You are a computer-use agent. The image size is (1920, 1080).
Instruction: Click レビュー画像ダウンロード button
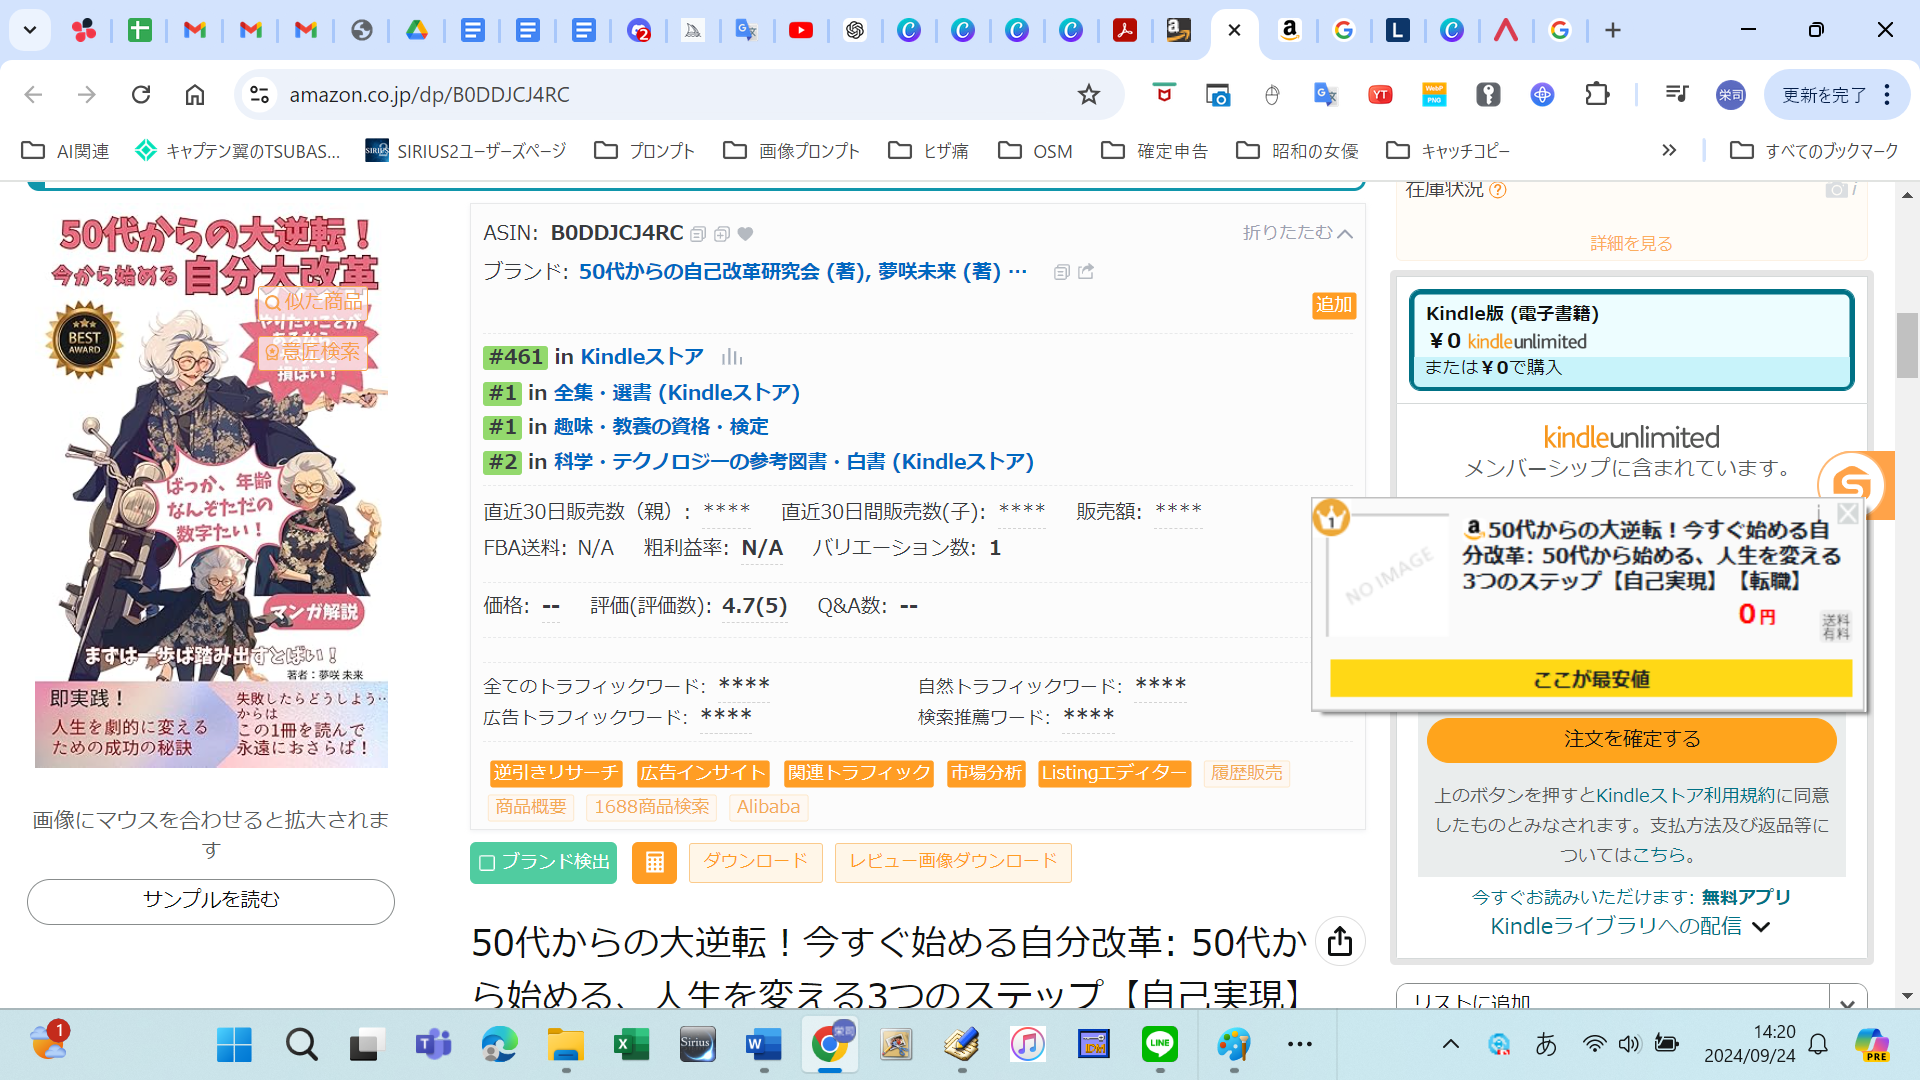coord(953,862)
